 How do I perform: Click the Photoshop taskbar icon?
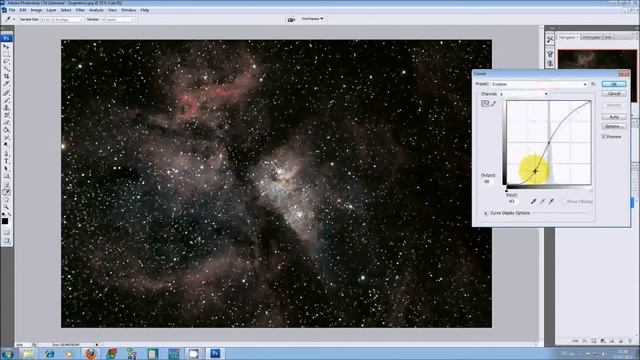pos(215,353)
